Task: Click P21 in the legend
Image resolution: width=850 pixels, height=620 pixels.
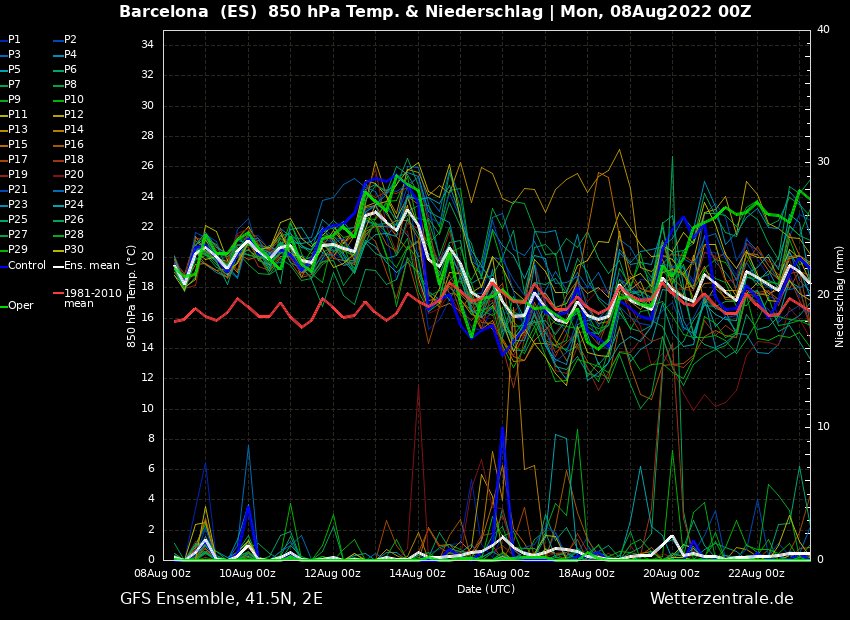Action: click(14, 189)
